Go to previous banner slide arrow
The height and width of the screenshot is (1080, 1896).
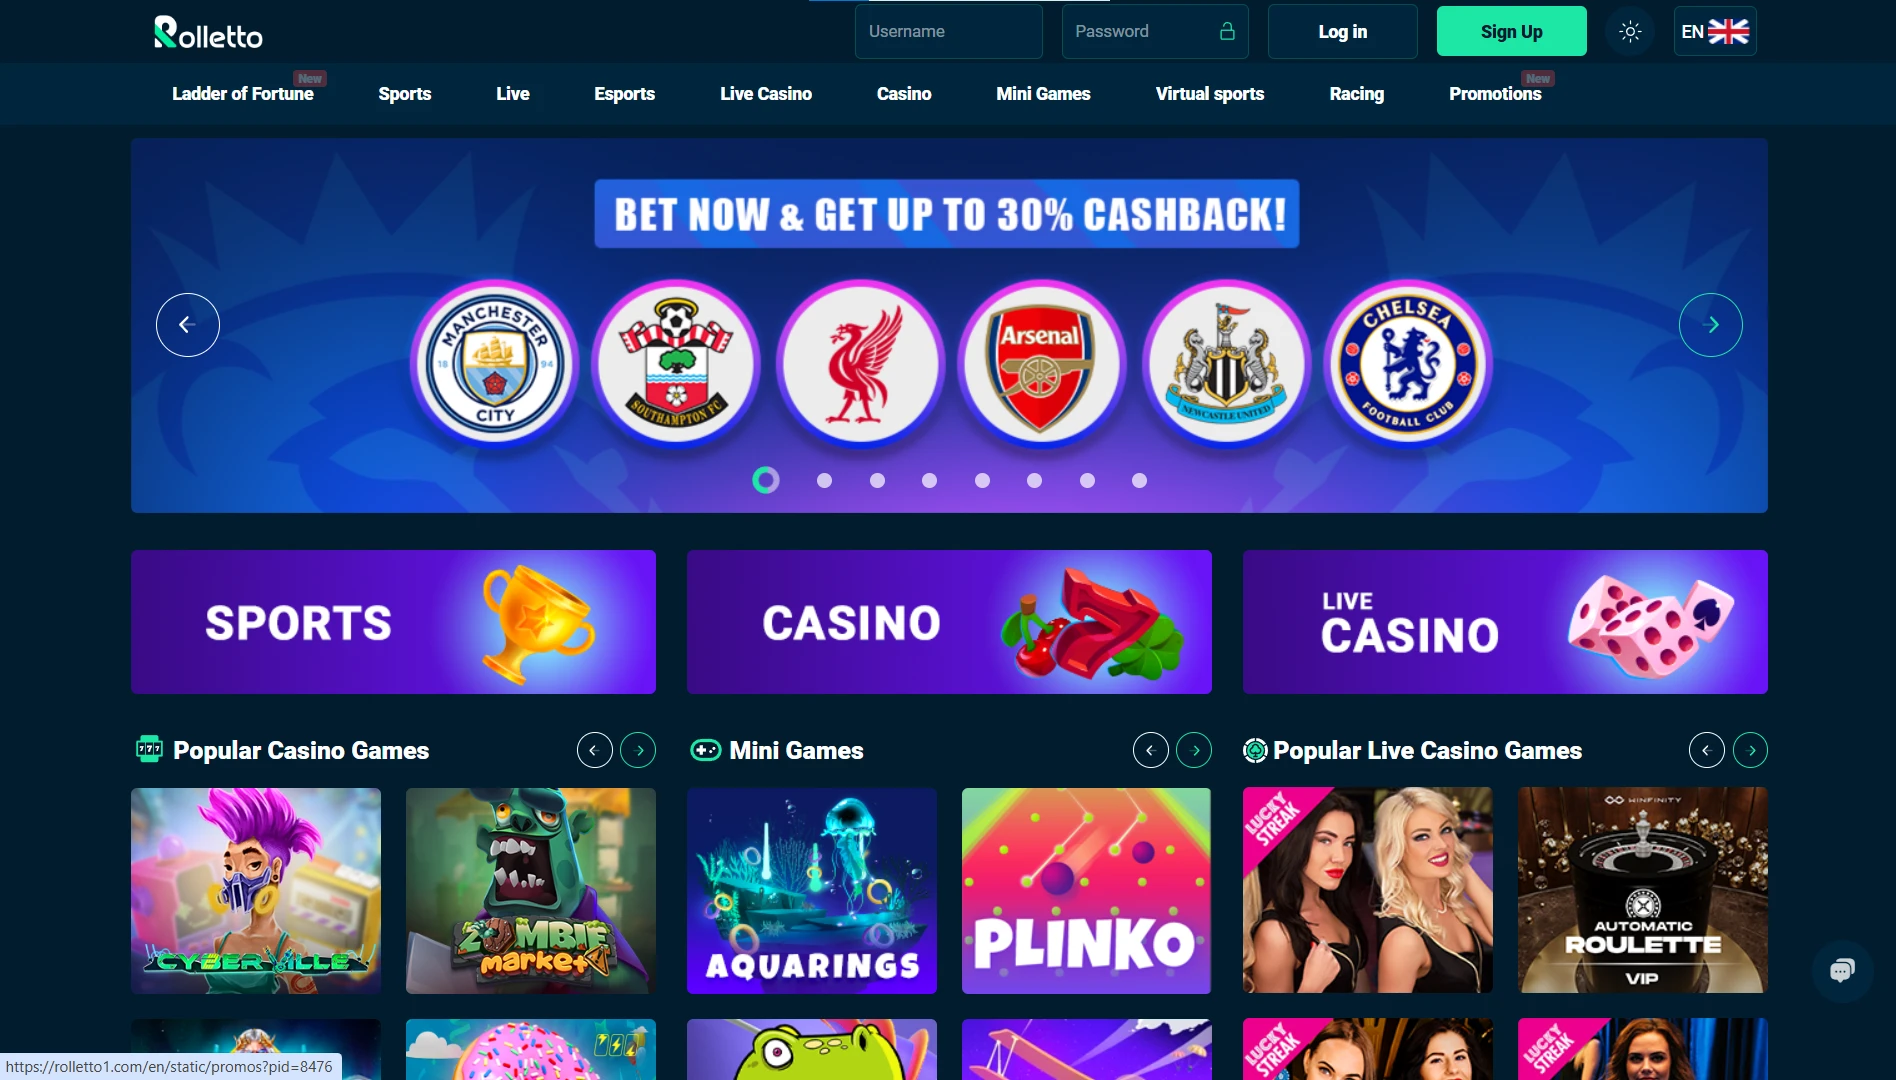point(188,325)
